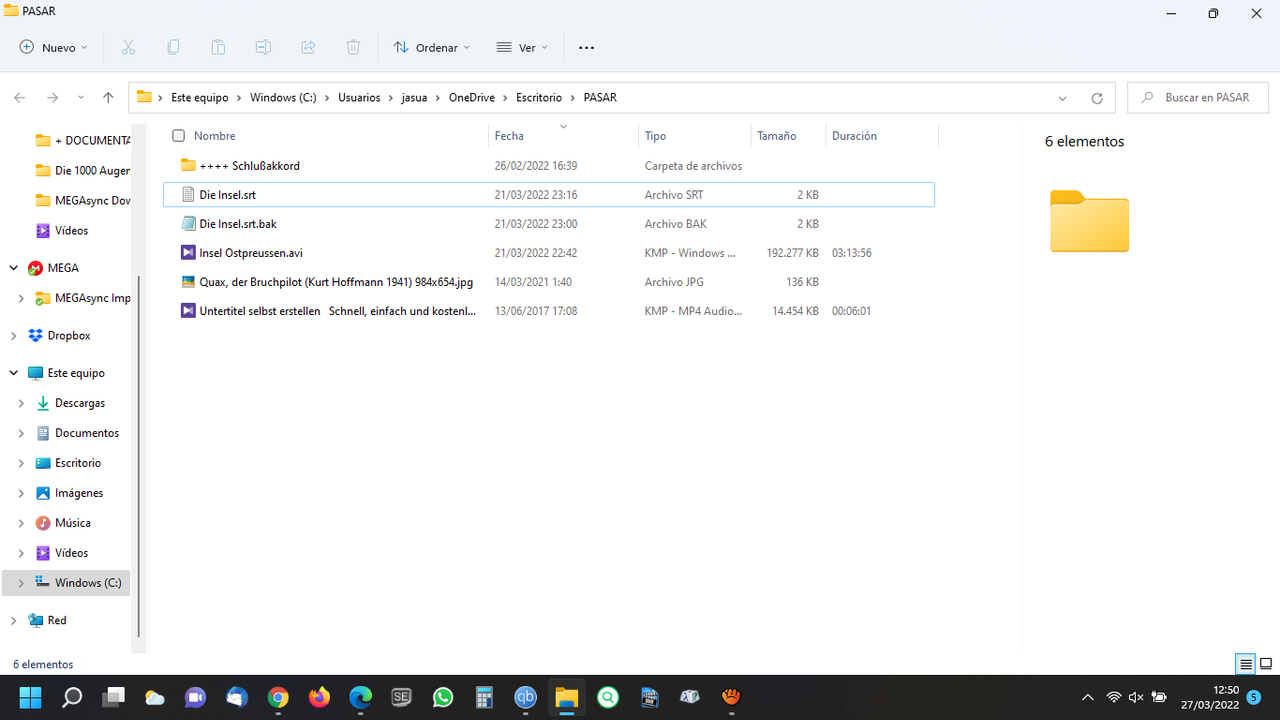Select 'MEGAsync Dov' folder in navigation pane
1280x720 pixels.
coord(83,201)
